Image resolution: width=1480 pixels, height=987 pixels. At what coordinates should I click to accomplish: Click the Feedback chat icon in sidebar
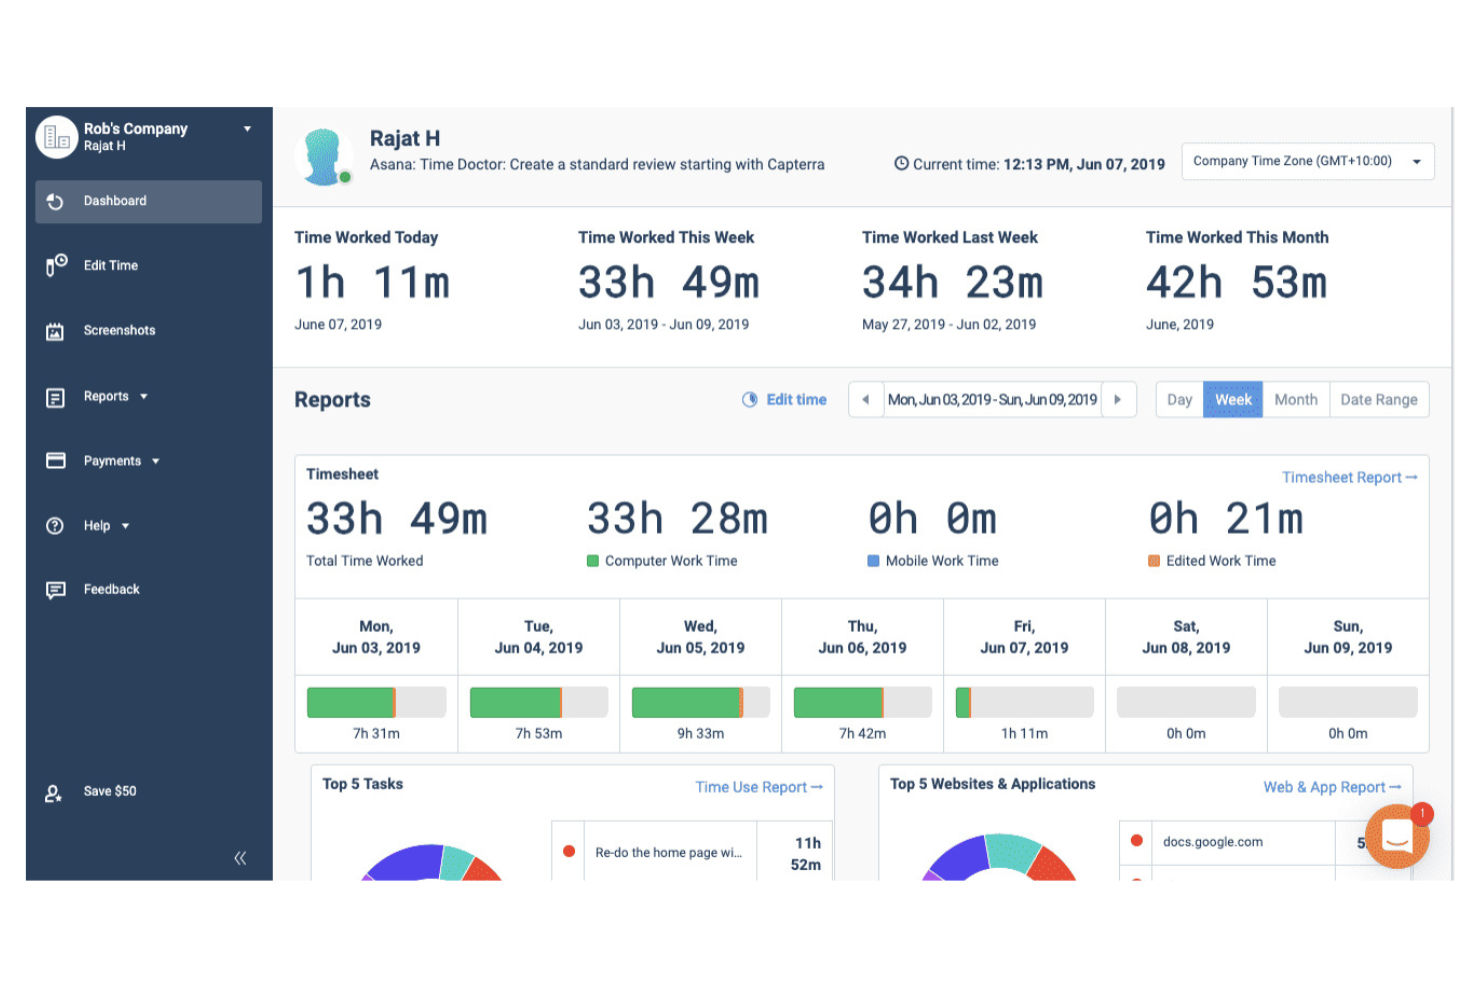click(56, 590)
